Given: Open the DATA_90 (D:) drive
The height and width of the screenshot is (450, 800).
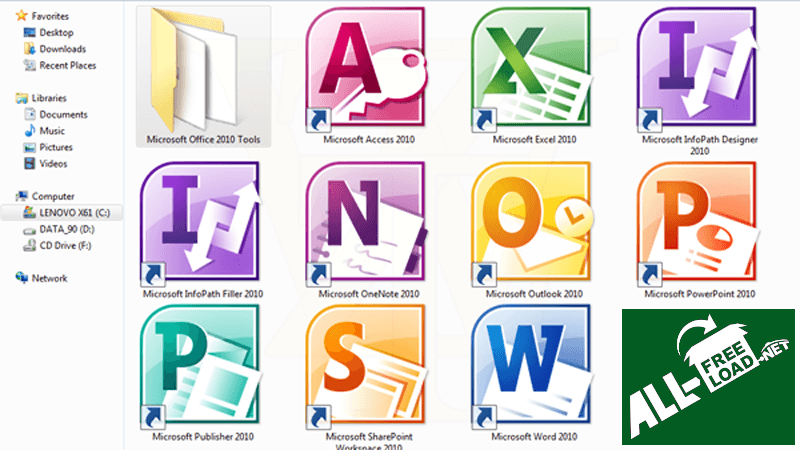Looking at the screenshot, I should (65, 229).
